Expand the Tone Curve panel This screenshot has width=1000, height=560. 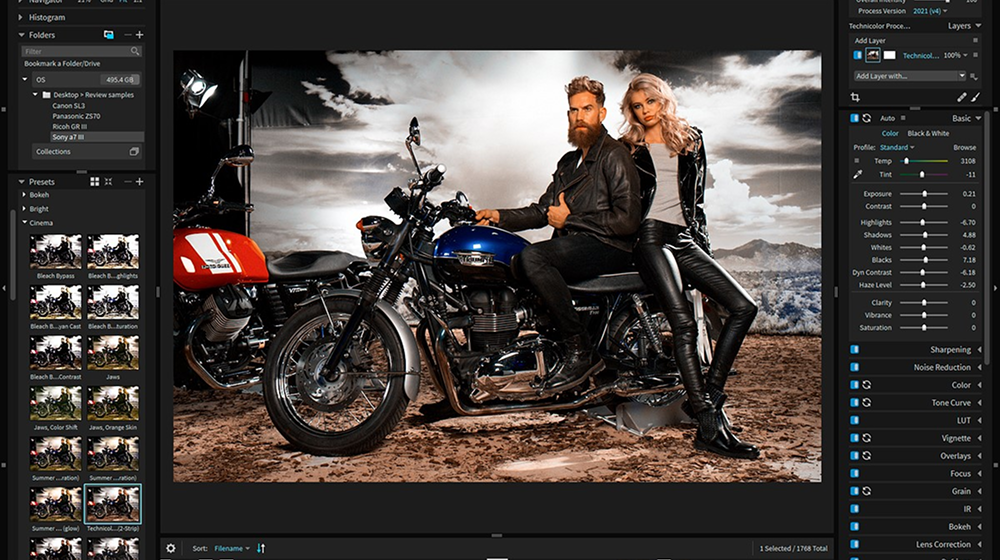tap(979, 403)
